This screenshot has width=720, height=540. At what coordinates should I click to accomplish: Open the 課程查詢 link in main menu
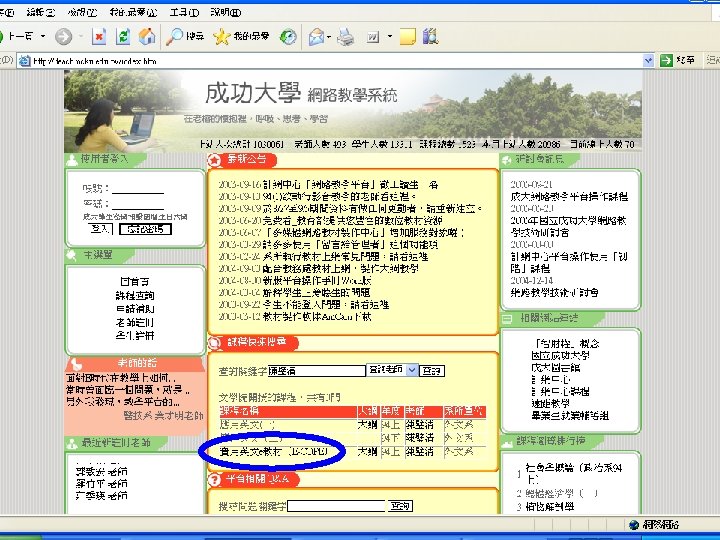click(x=135, y=295)
